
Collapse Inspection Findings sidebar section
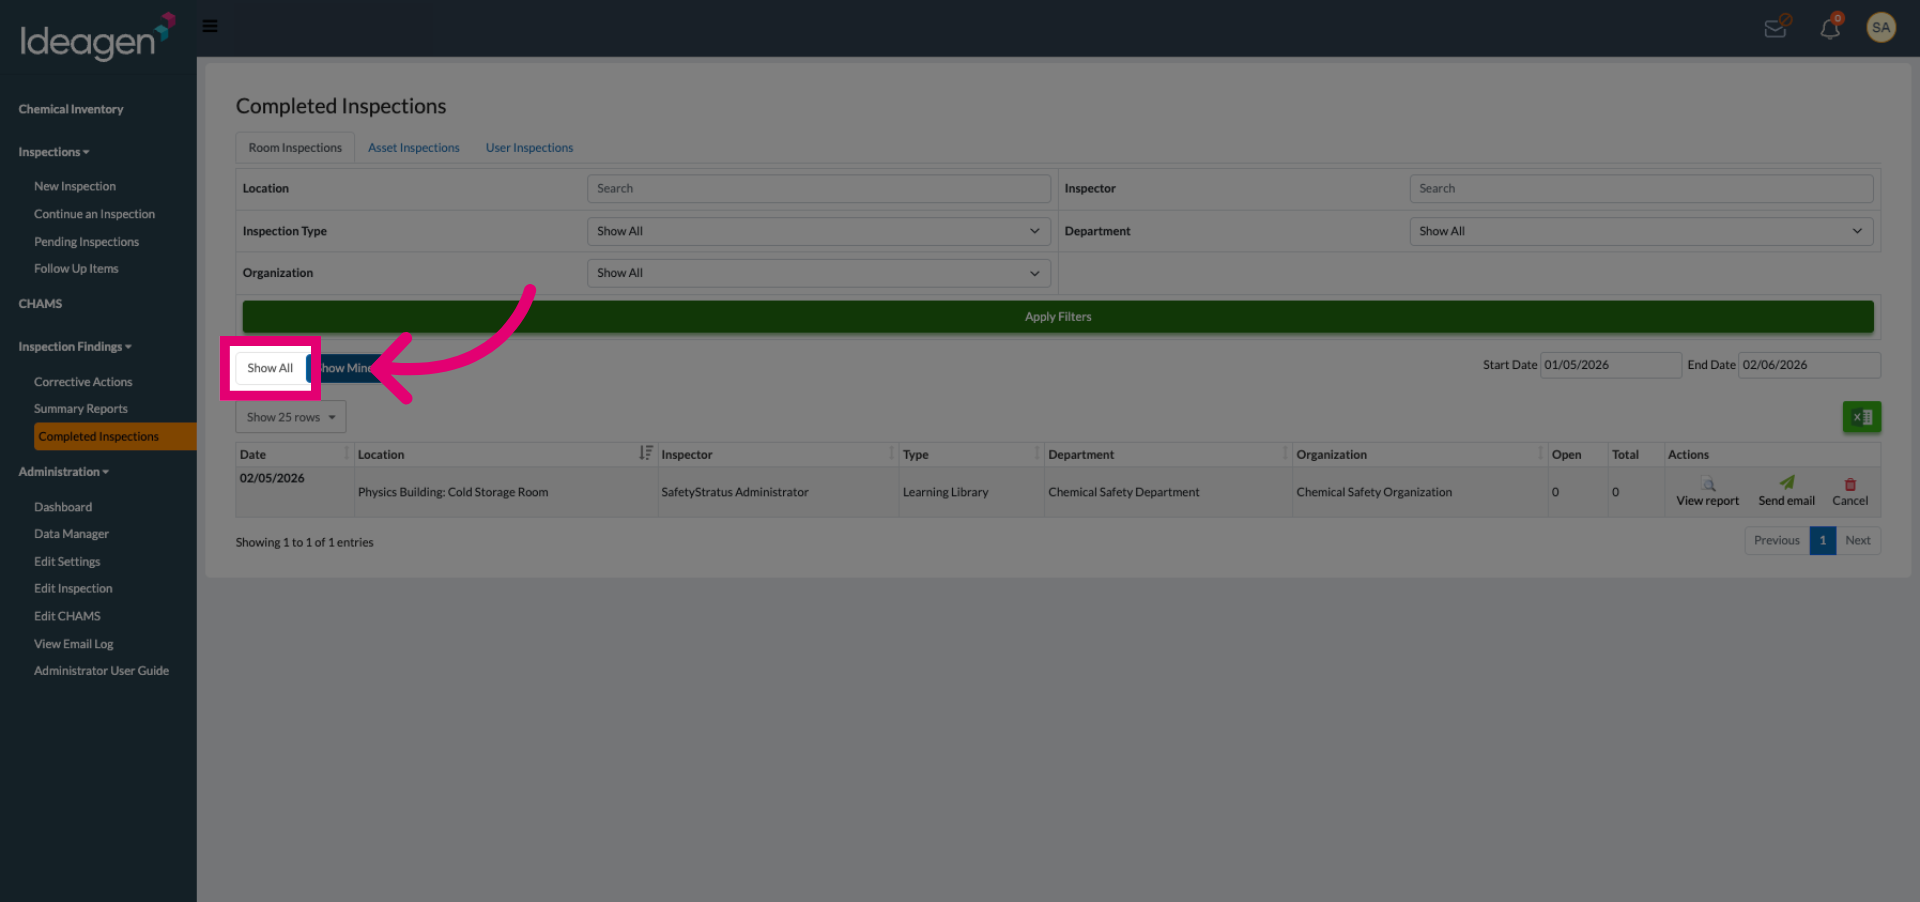click(75, 347)
